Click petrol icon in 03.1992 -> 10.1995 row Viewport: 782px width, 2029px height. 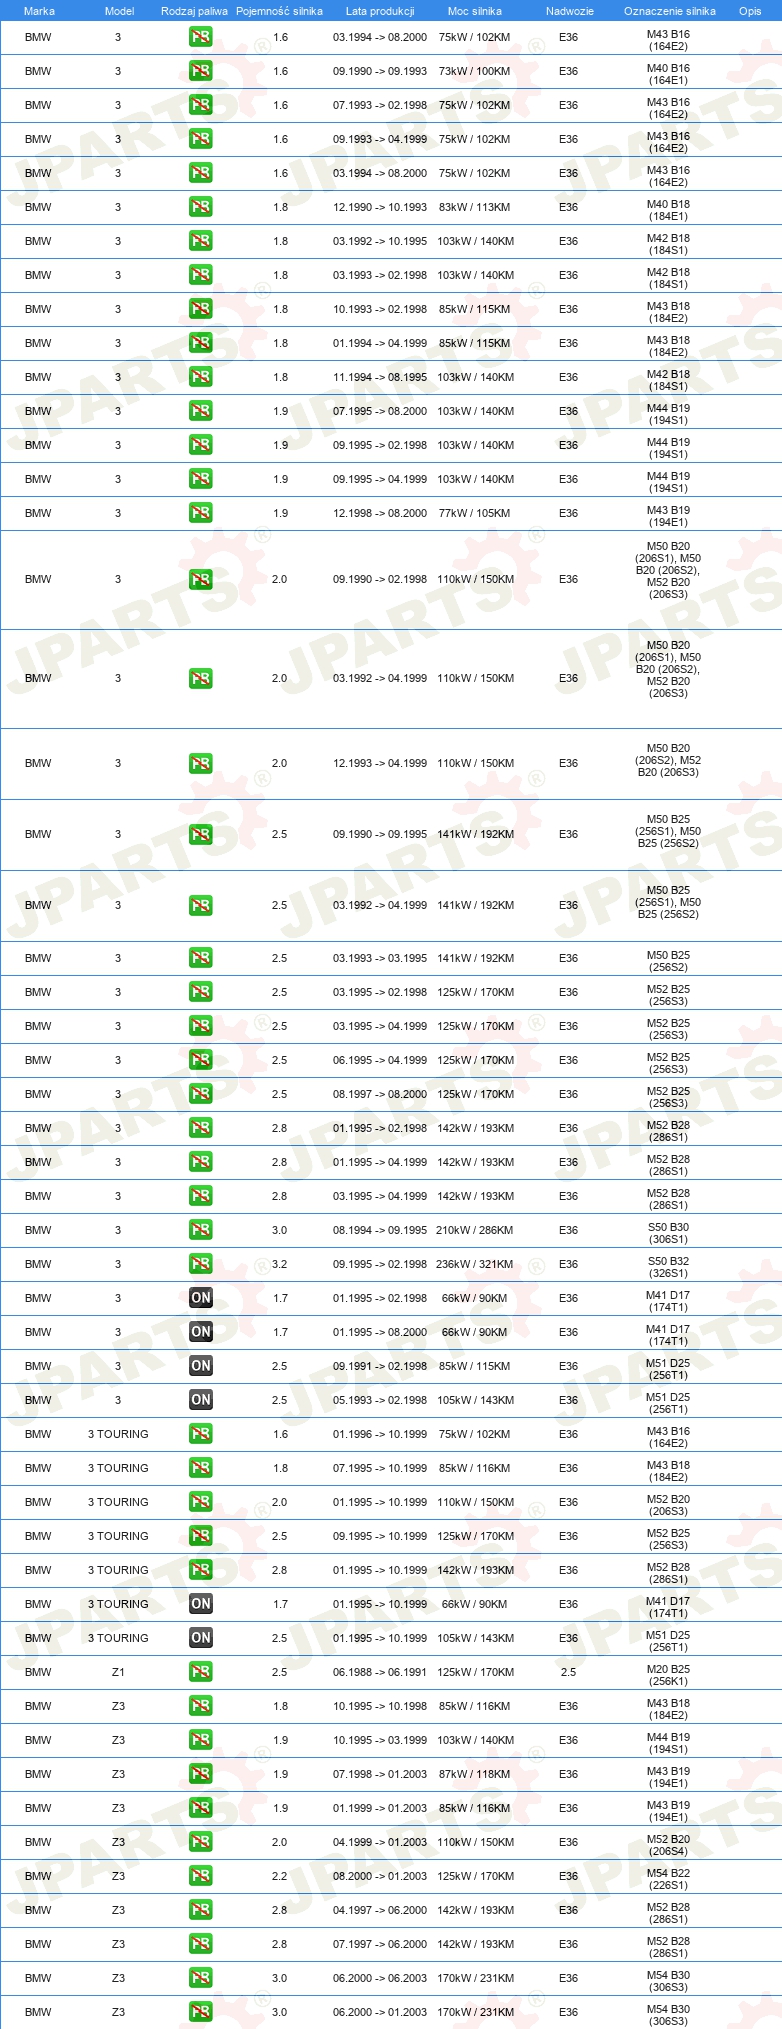pos(201,241)
